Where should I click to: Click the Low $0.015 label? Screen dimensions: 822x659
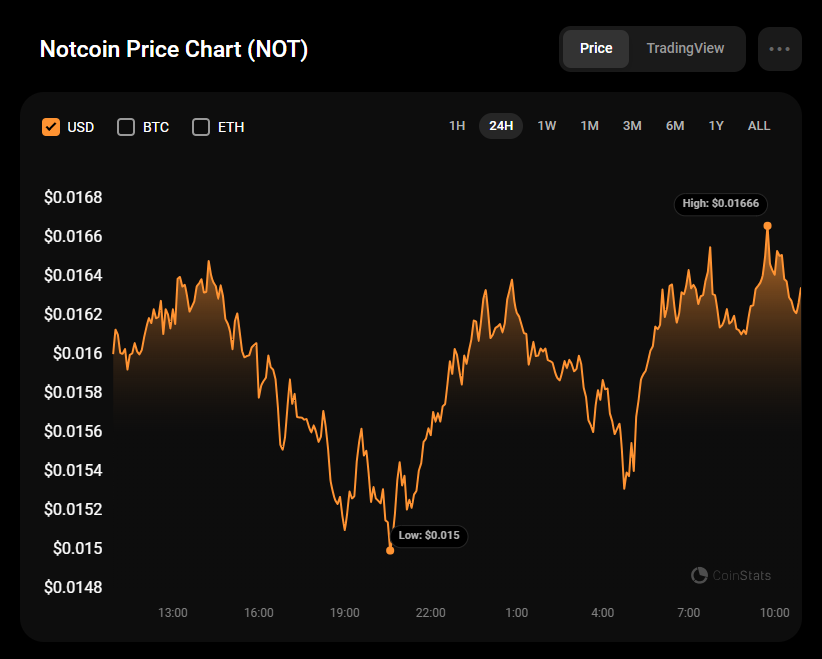coord(429,536)
